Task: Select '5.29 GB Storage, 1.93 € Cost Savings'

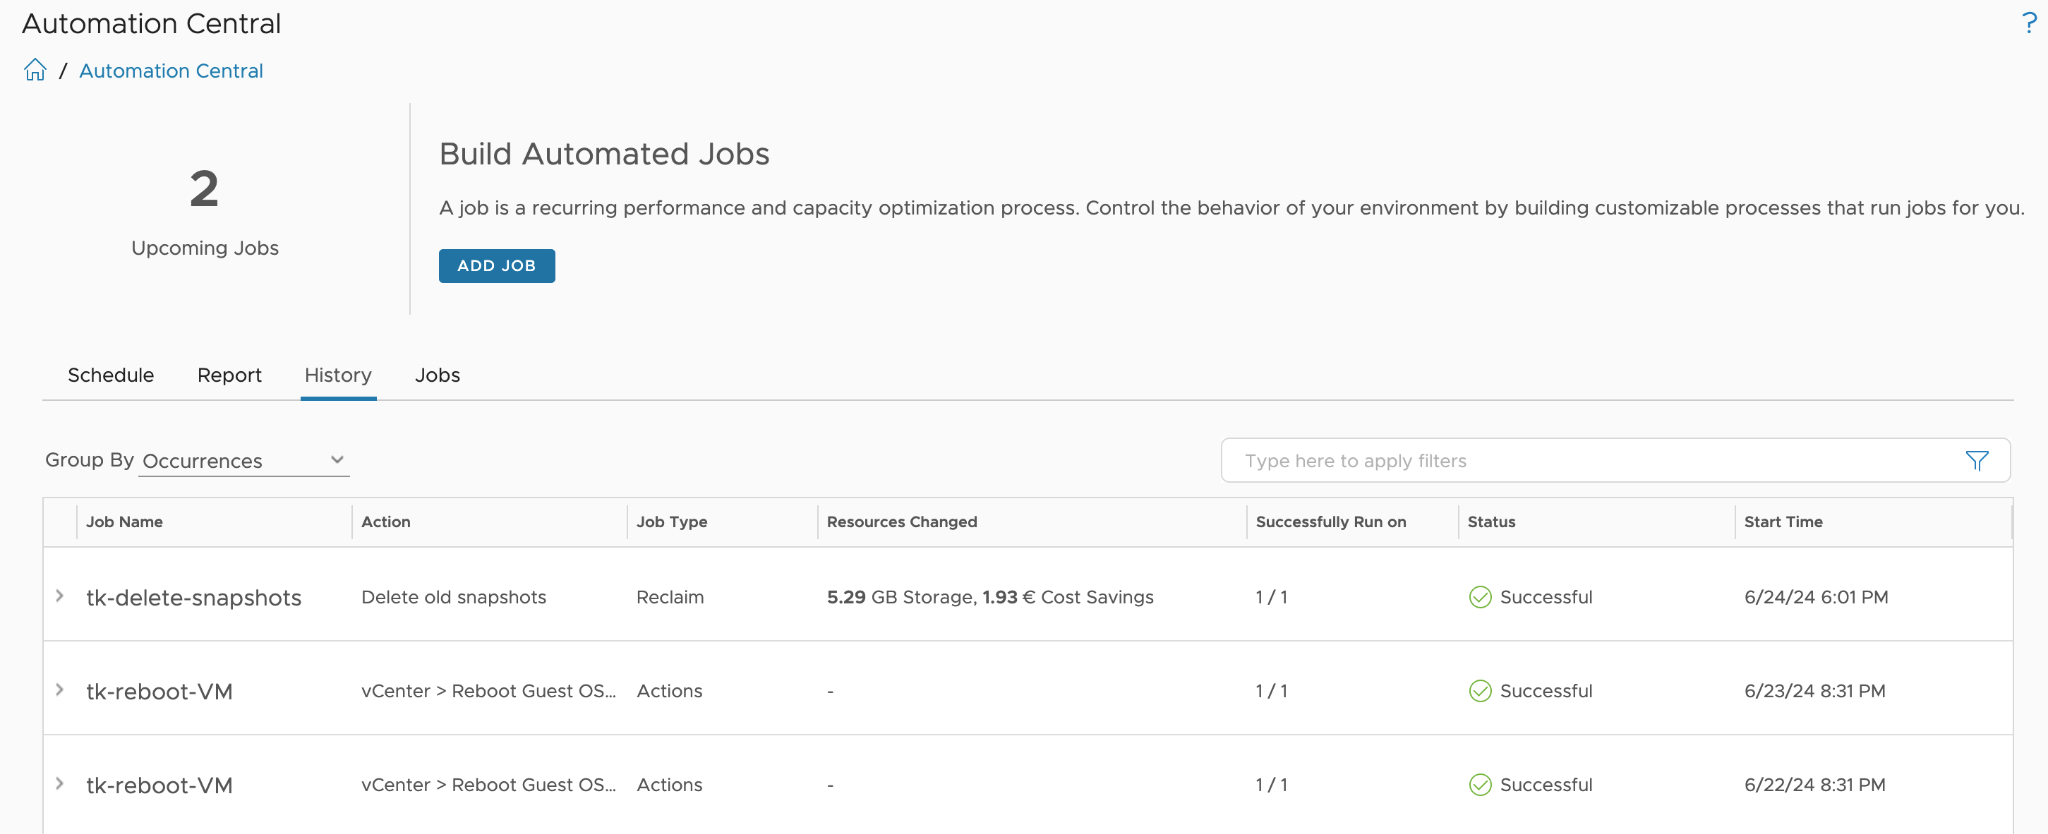Action: (x=990, y=597)
